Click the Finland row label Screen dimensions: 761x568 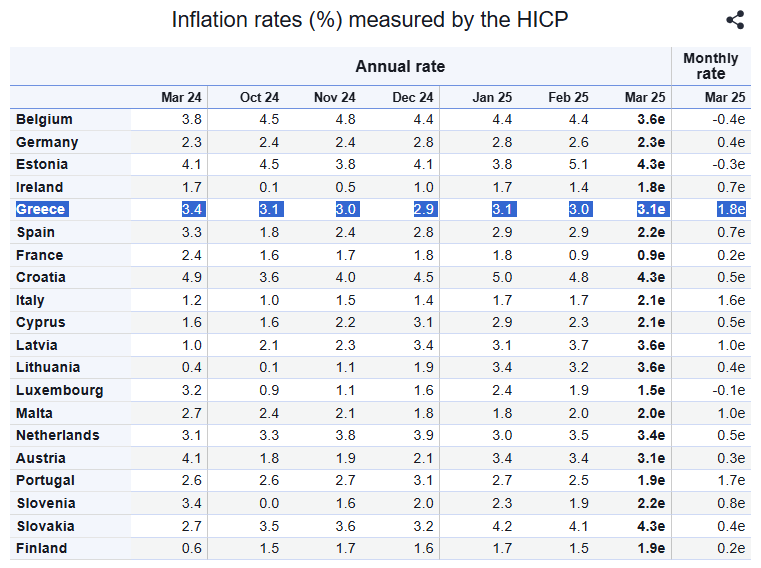pos(42,548)
